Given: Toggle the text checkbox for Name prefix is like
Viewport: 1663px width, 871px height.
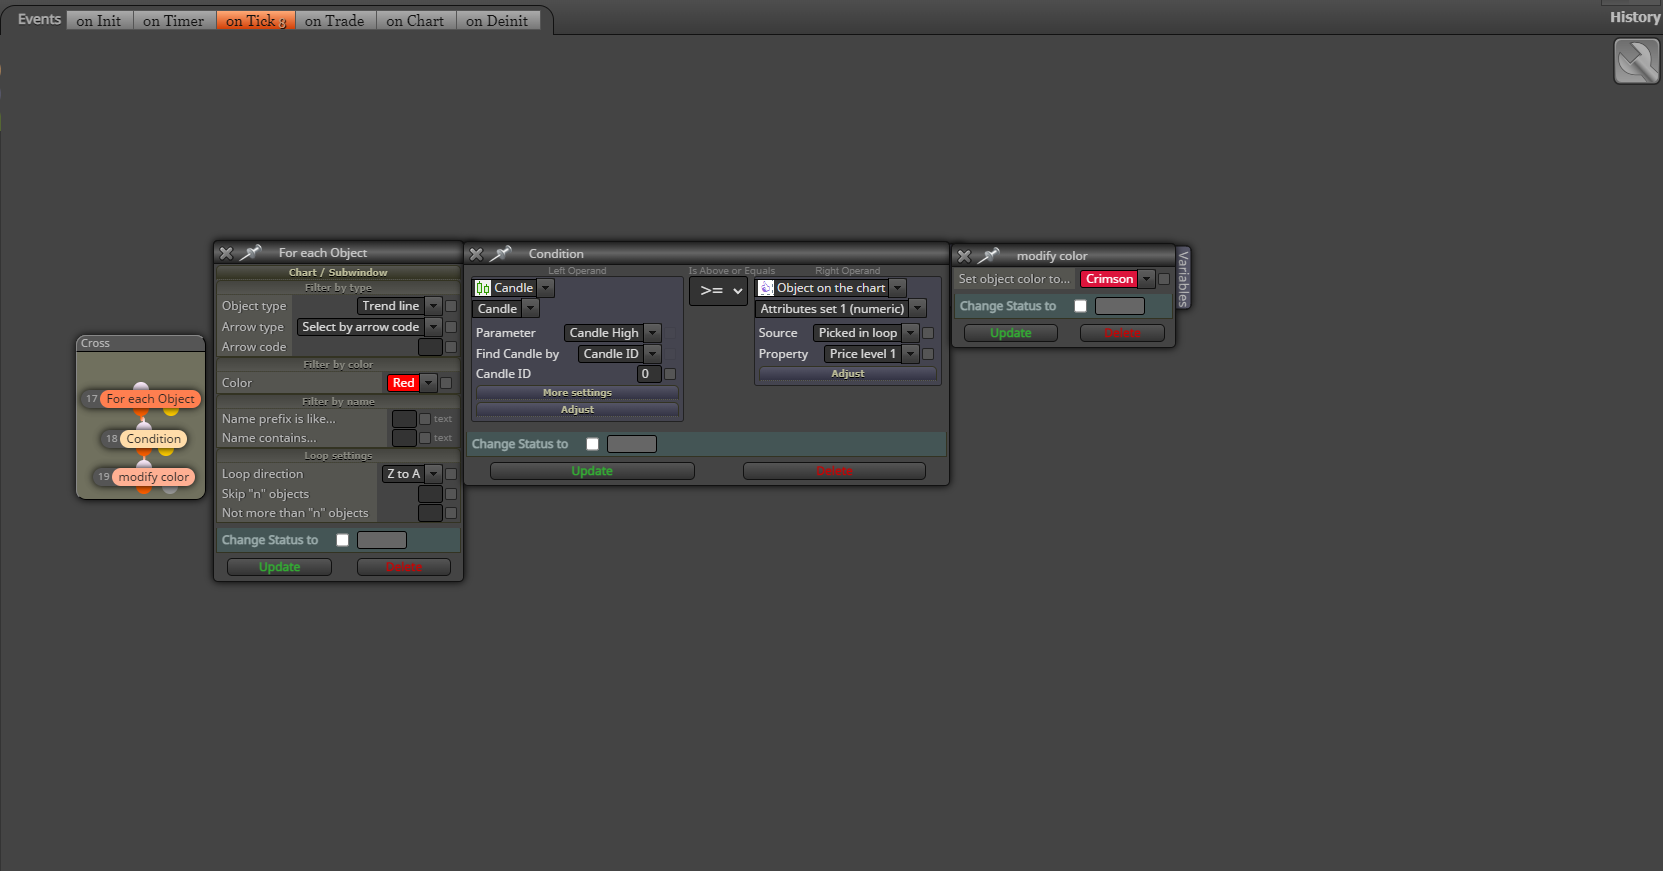Looking at the screenshot, I should coord(425,419).
